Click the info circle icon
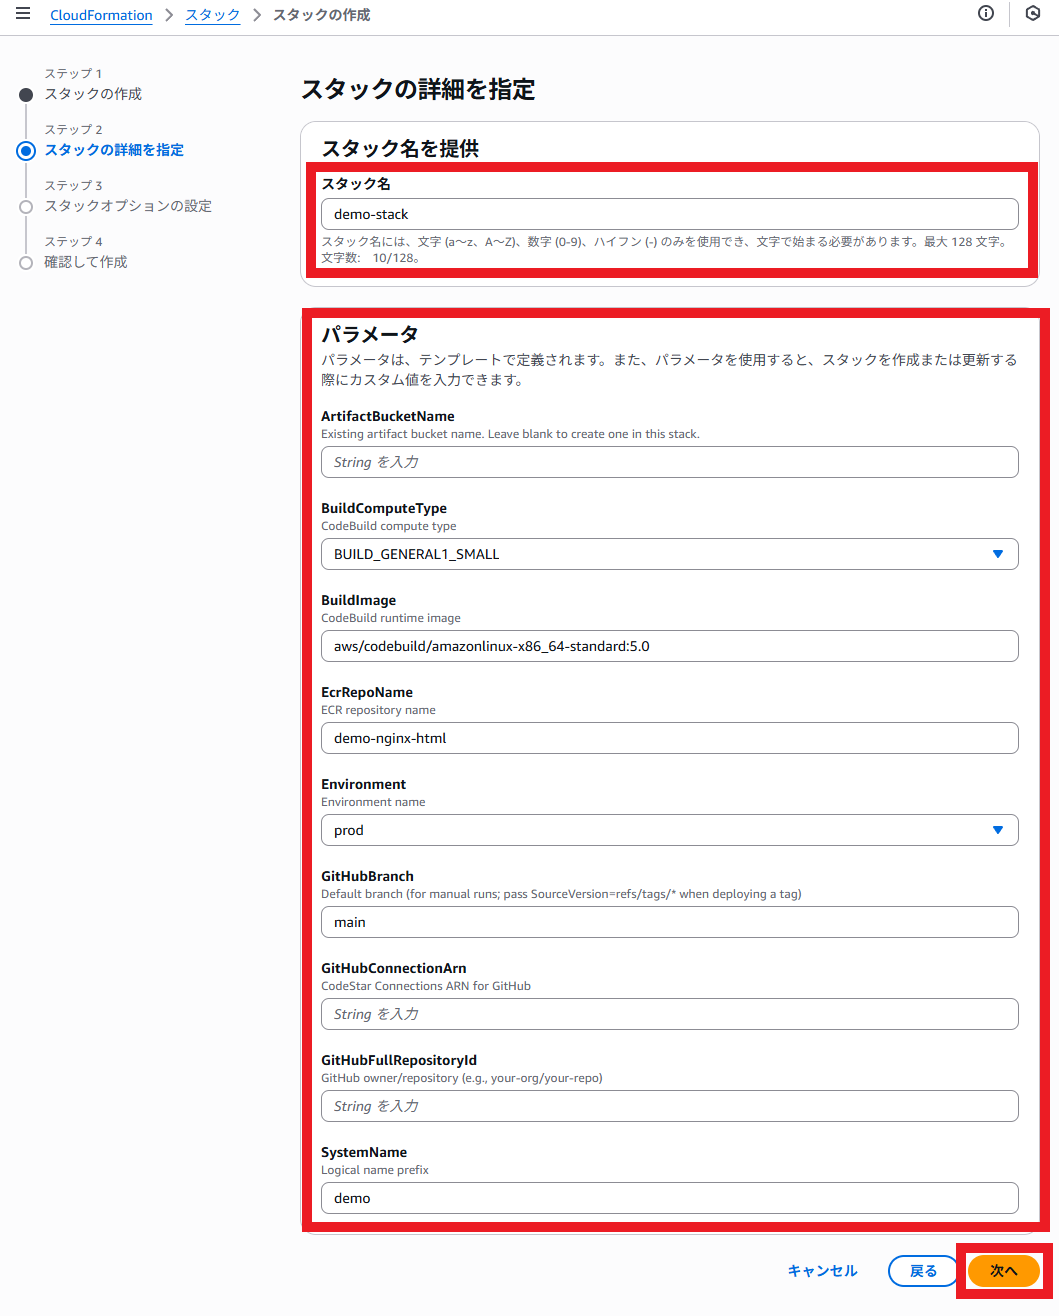This screenshot has height=1316, width=1059. pos(986,14)
